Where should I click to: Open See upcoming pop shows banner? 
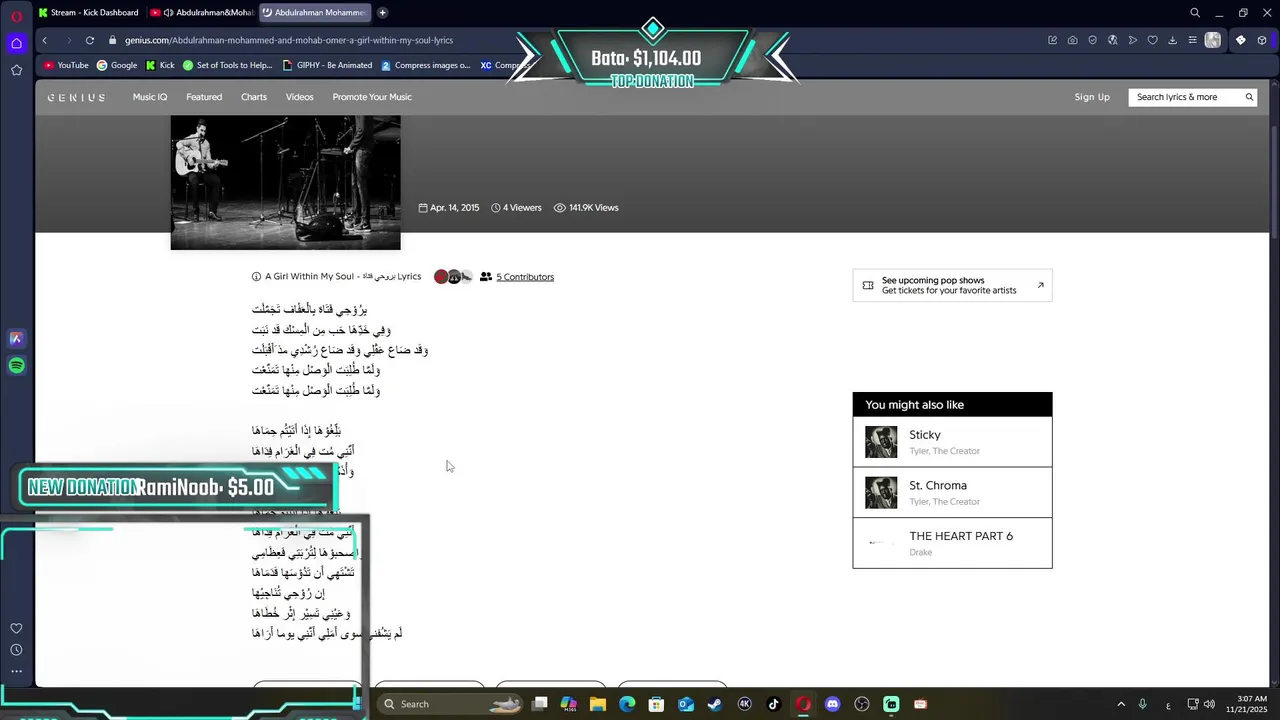click(x=952, y=285)
